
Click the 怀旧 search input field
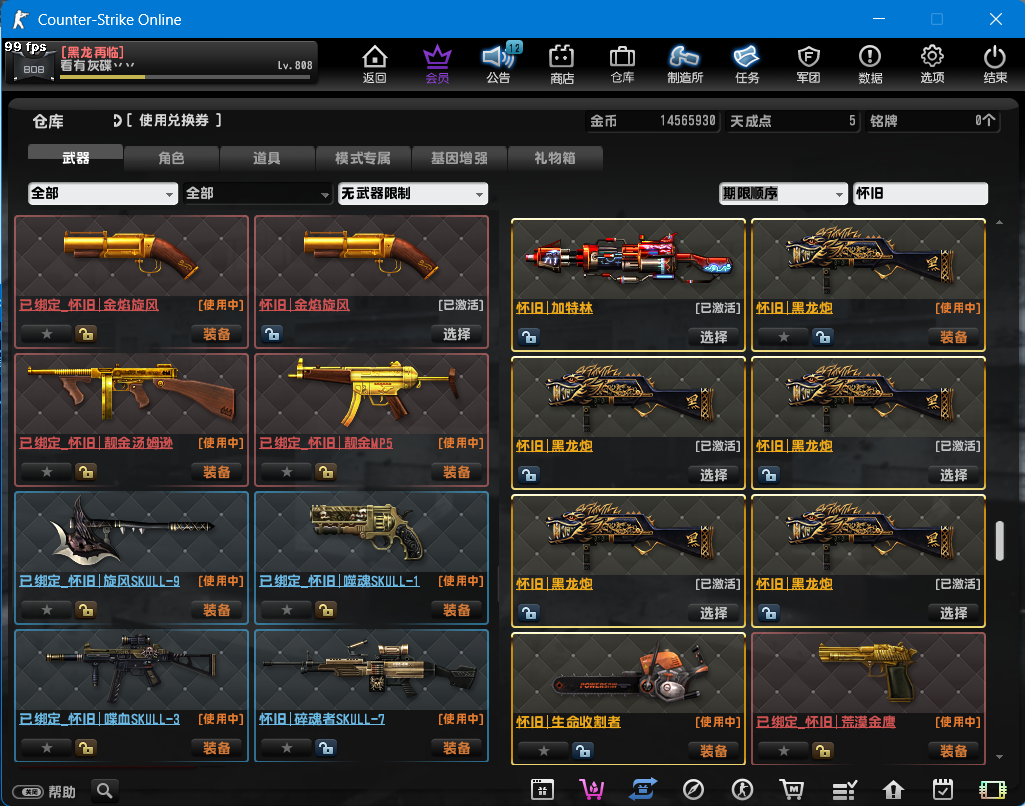click(920, 193)
